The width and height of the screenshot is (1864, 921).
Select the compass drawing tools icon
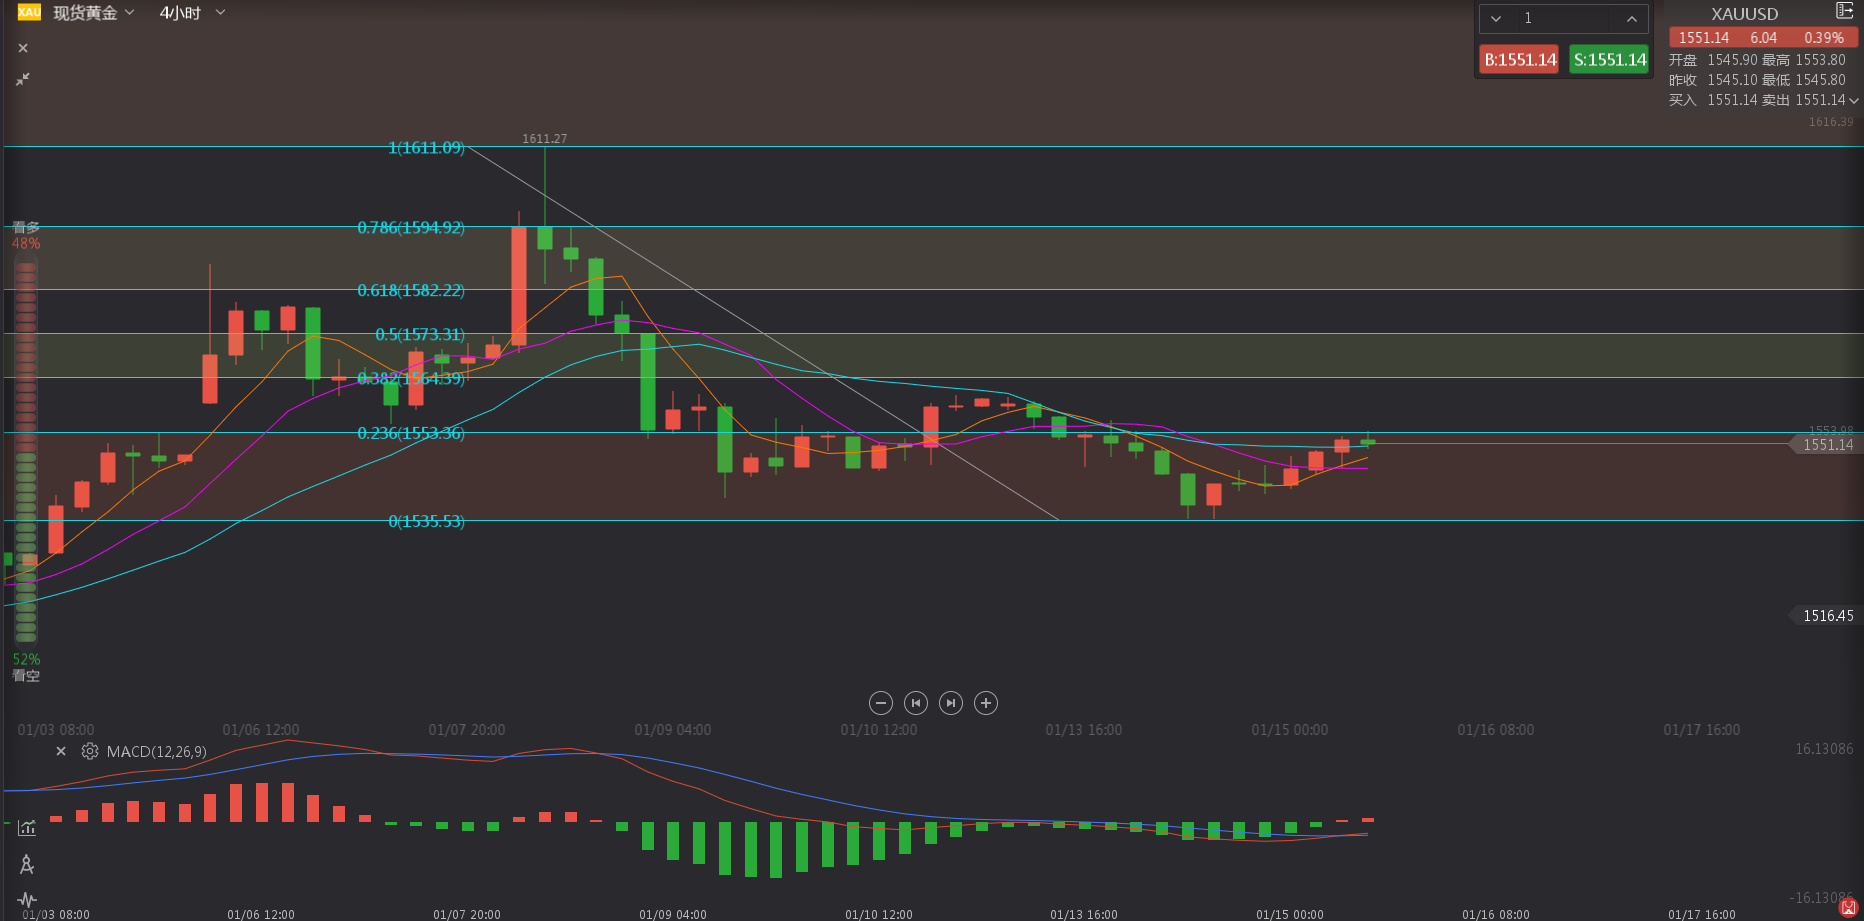[x=27, y=864]
